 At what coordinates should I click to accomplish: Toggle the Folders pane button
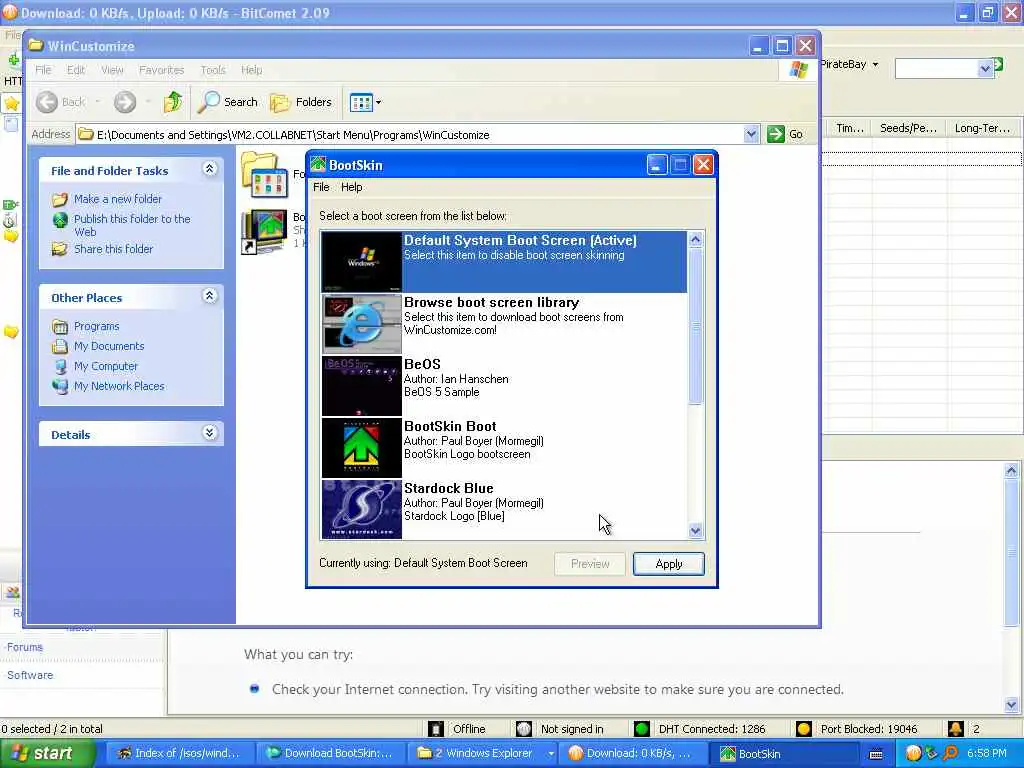[x=301, y=102]
